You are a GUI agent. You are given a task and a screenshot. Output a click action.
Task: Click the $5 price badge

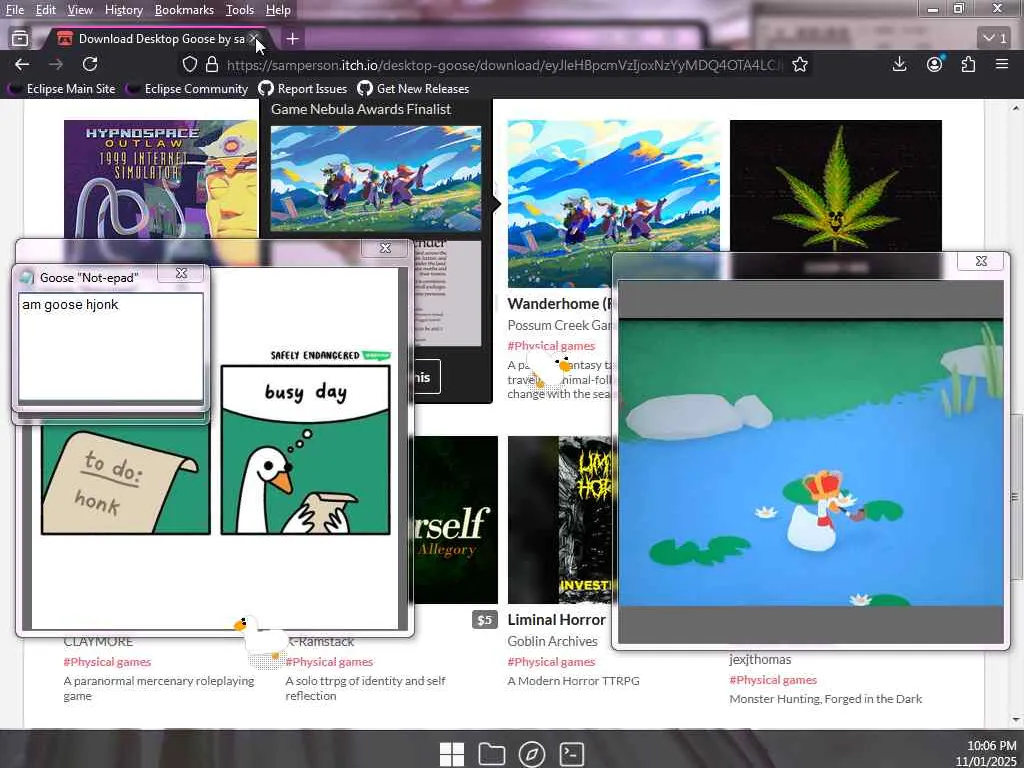pyautogui.click(x=485, y=620)
